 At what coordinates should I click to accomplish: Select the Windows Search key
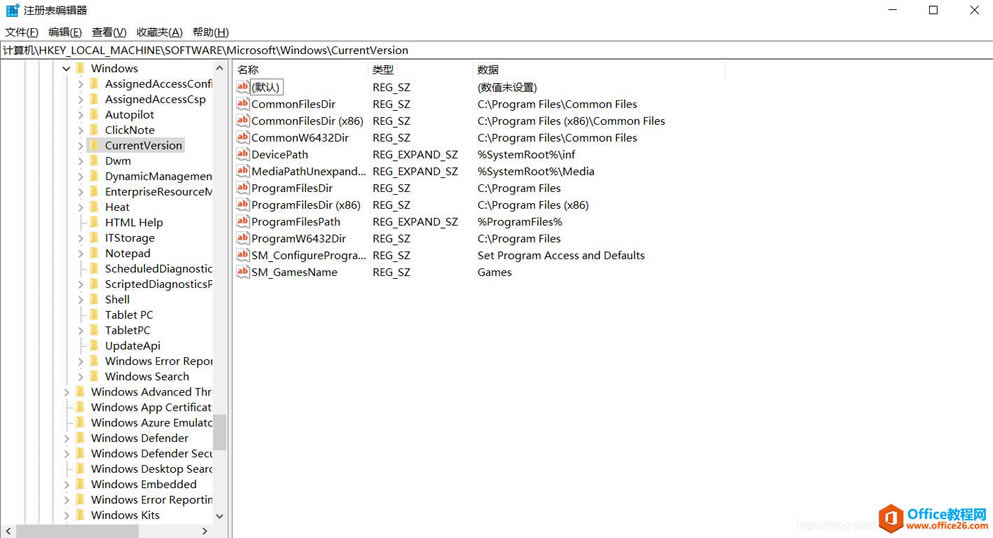pos(147,377)
